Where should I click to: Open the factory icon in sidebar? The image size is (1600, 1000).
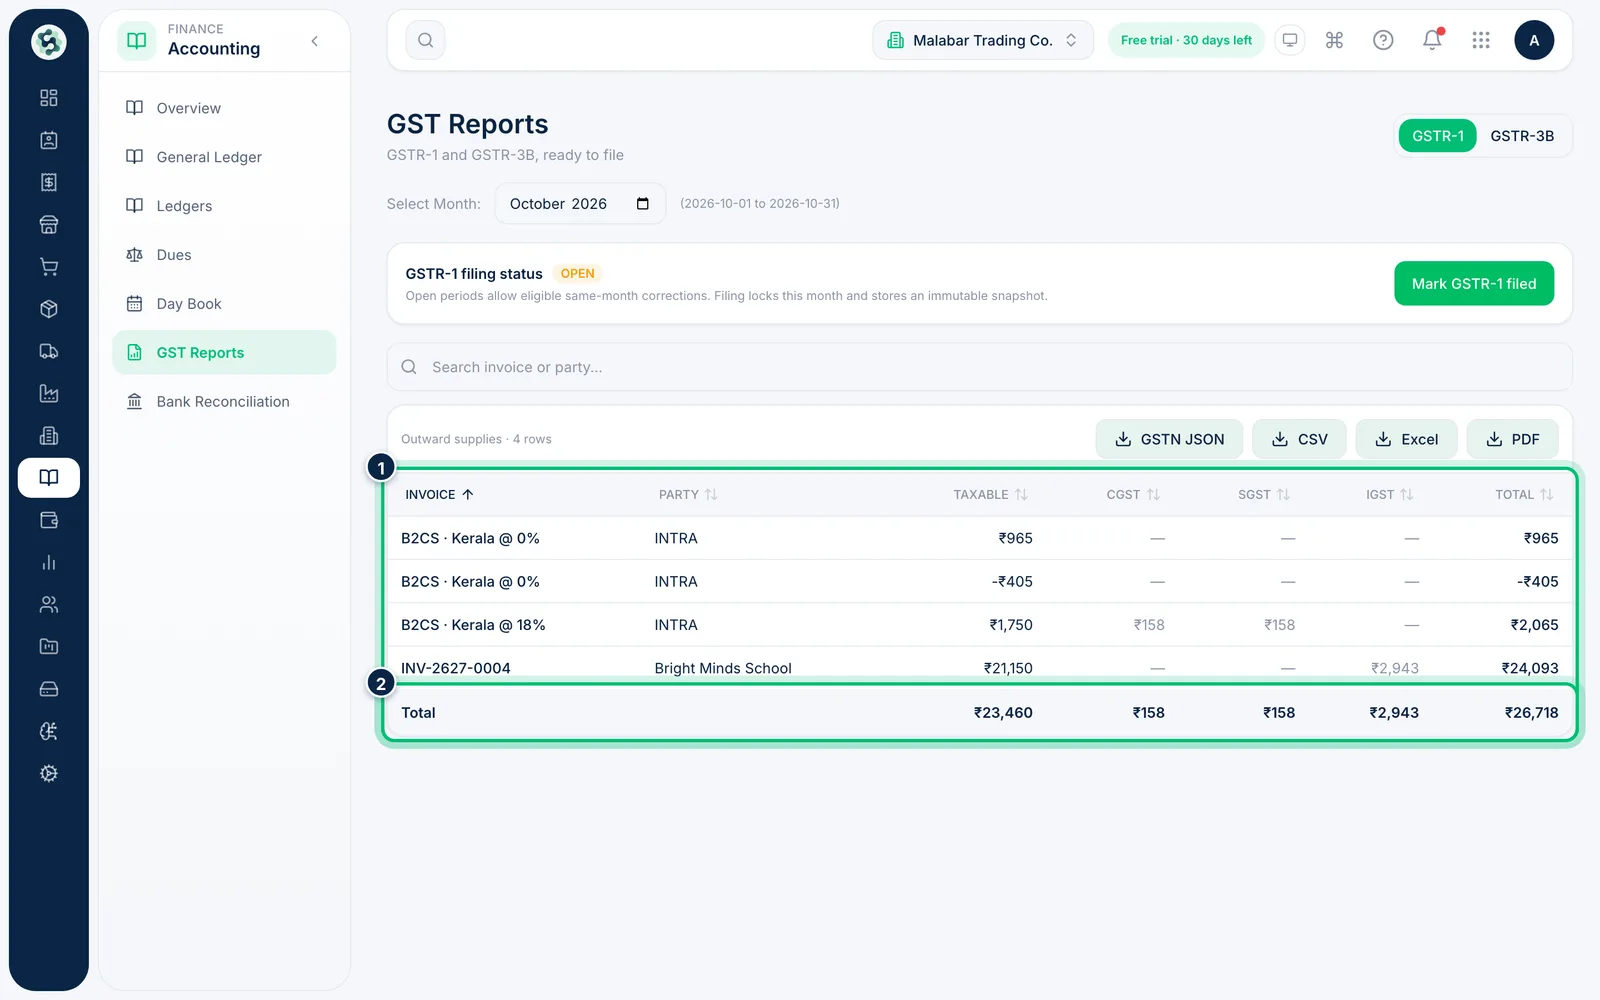point(48,393)
